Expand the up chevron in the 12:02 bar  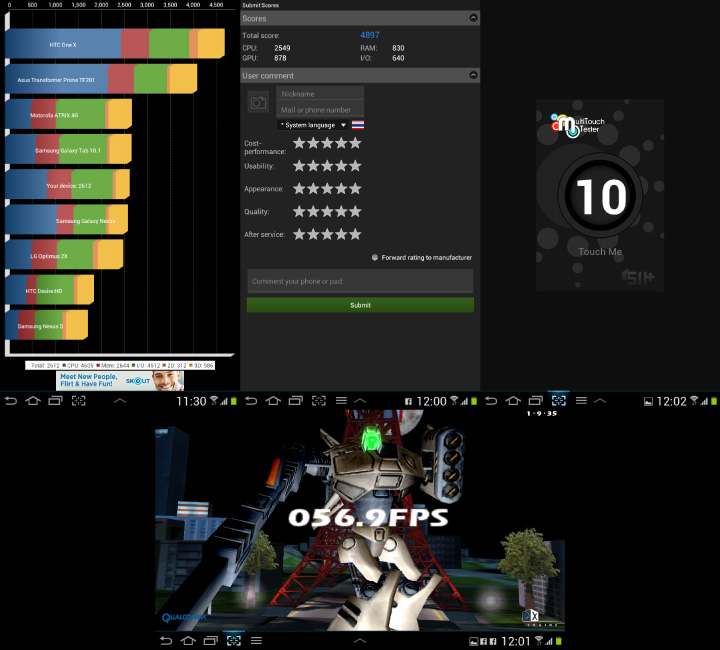[x=600, y=401]
